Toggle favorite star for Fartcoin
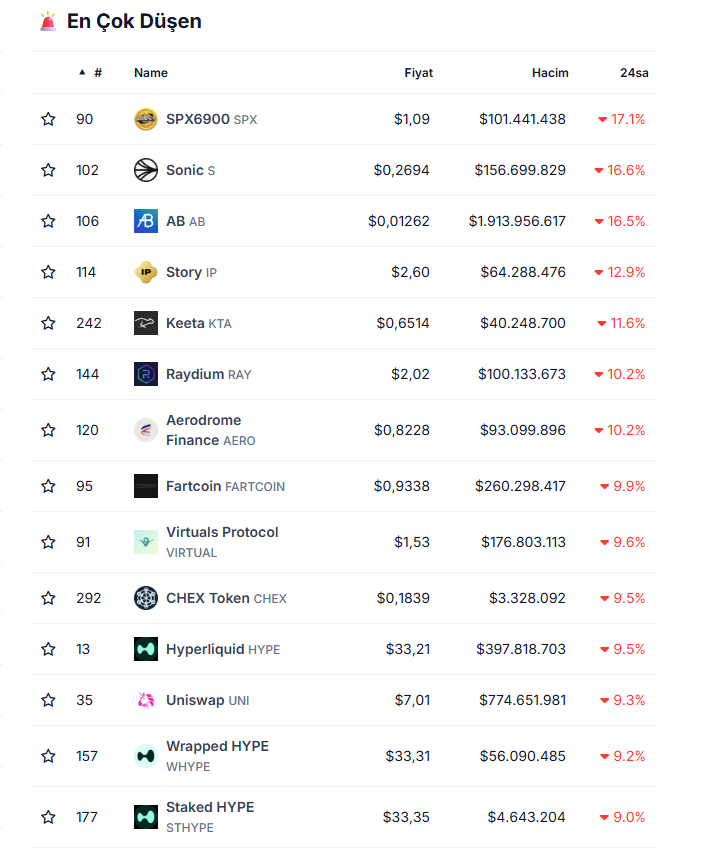Viewport: 707px width, 856px height. tap(48, 486)
